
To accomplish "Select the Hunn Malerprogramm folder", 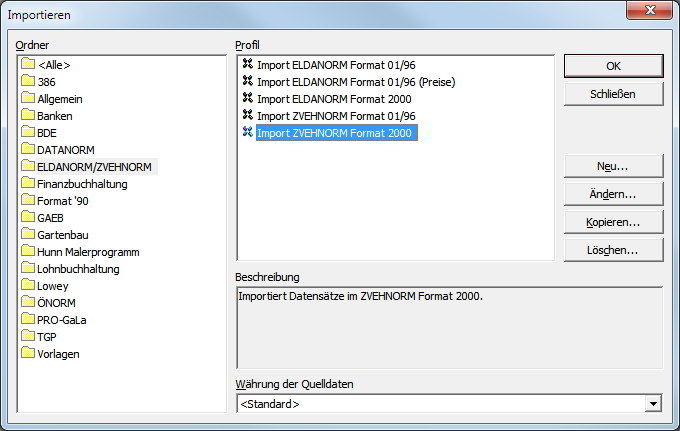I will (x=87, y=251).
